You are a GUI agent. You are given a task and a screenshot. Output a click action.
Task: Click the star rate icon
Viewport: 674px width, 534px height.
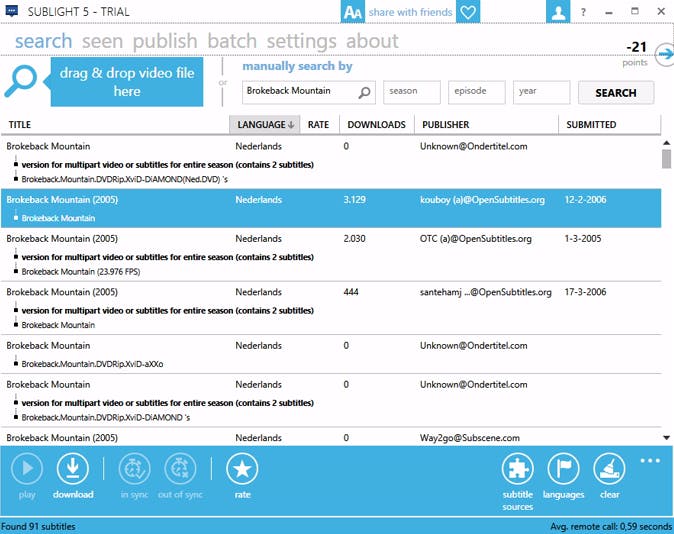242,469
